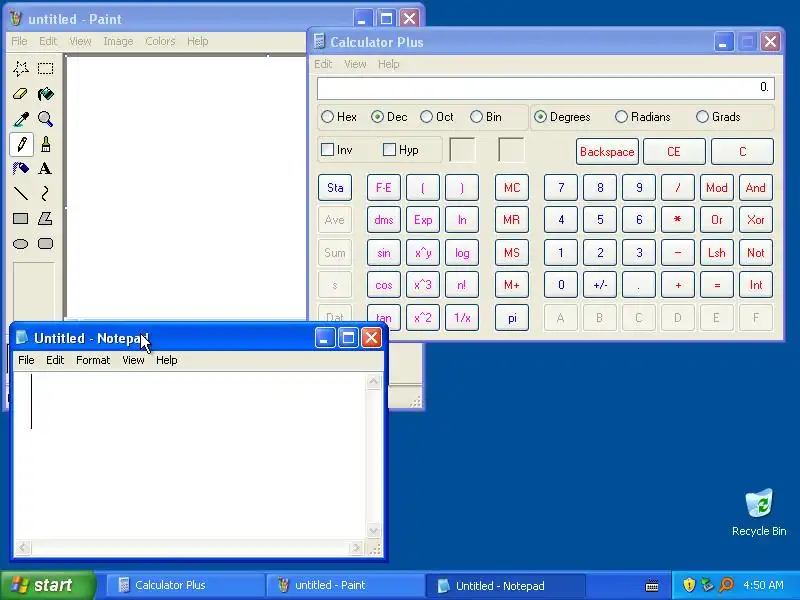Click the Notepad title bar icon
This screenshot has height=600, width=800.
tap(22, 337)
